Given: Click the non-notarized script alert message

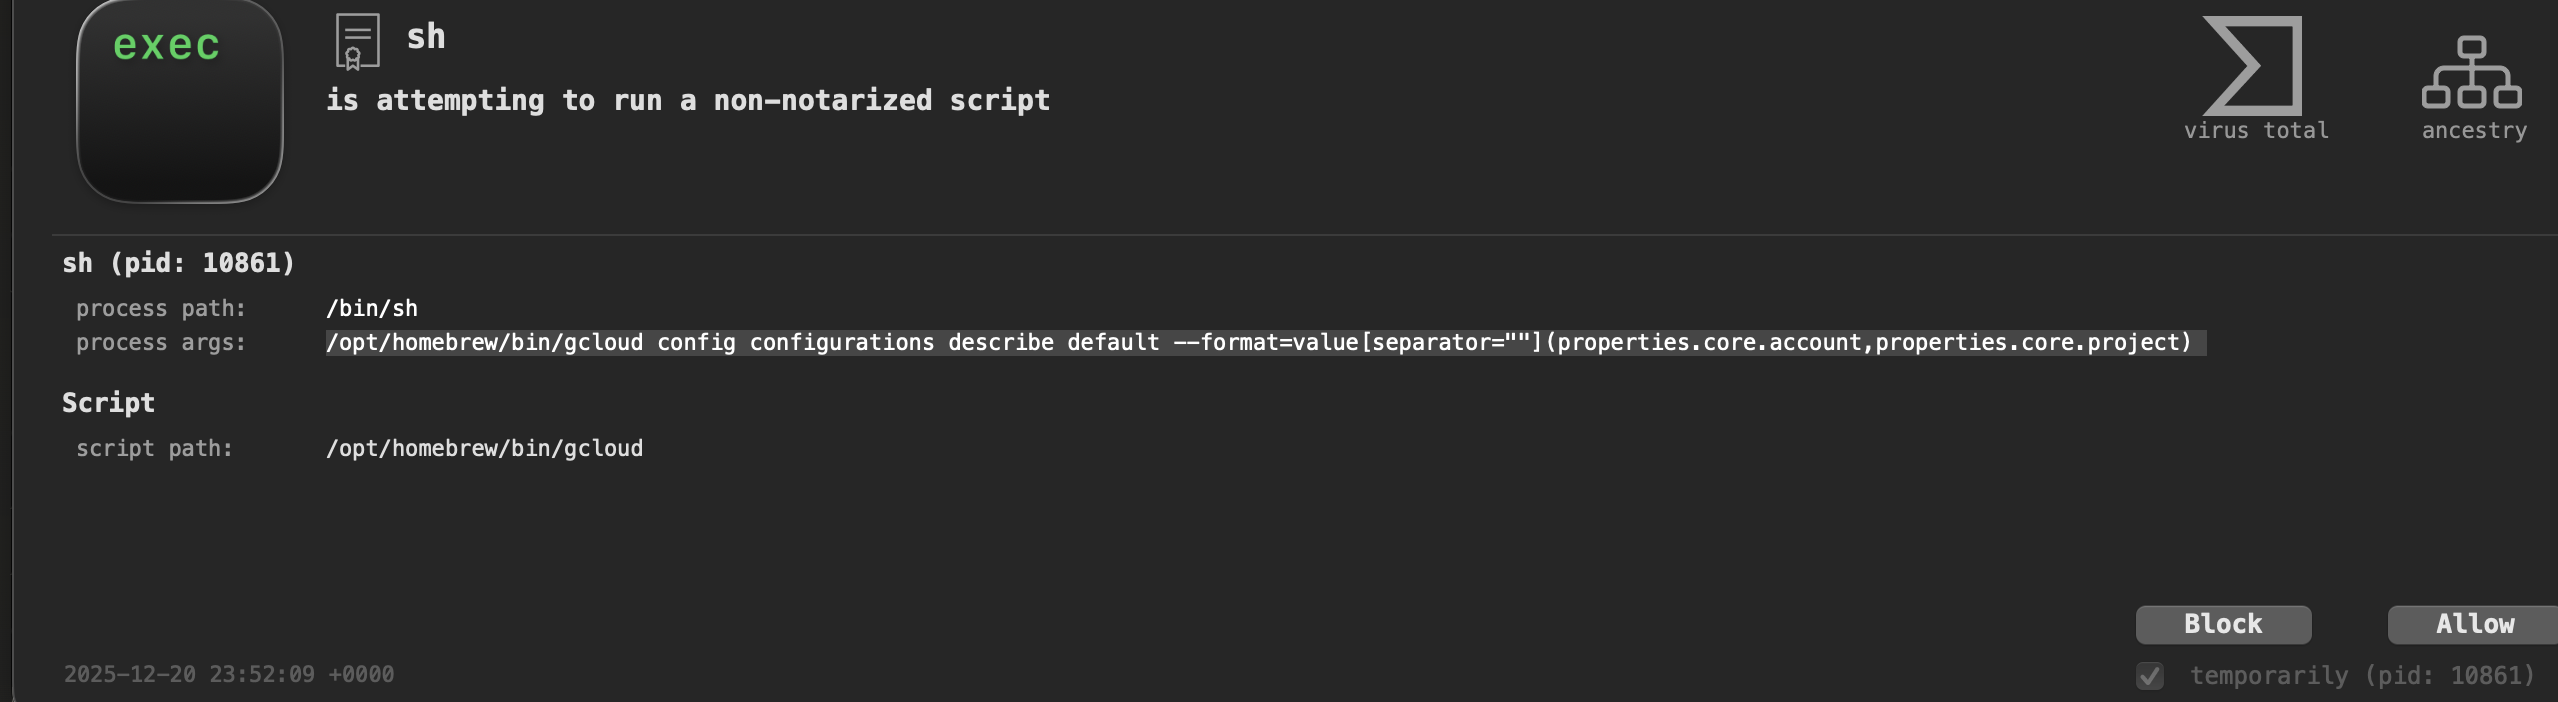Looking at the screenshot, I should pos(688,100).
